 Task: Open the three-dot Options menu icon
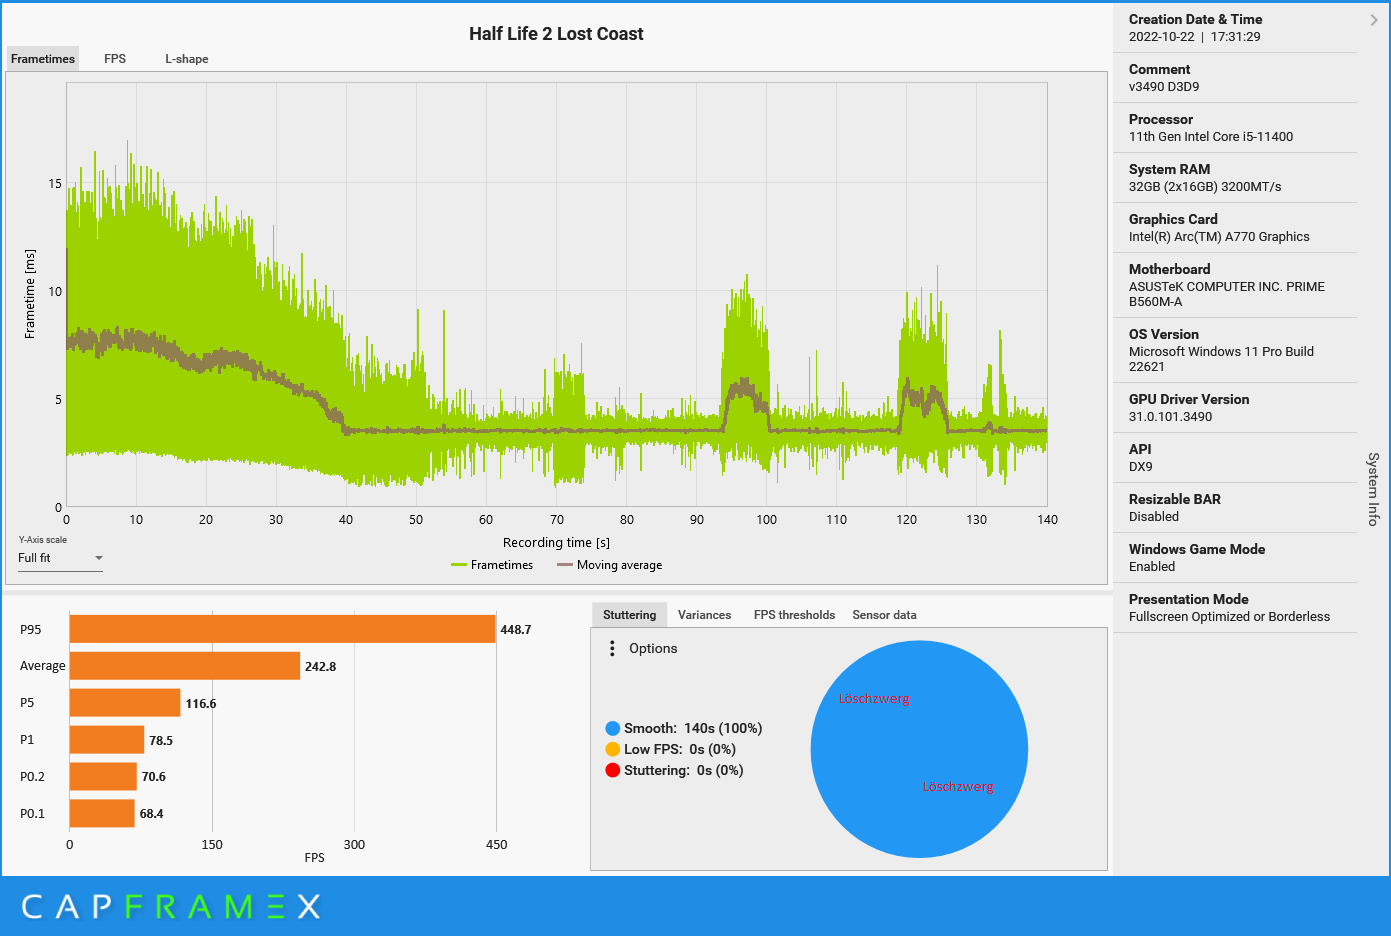612,649
